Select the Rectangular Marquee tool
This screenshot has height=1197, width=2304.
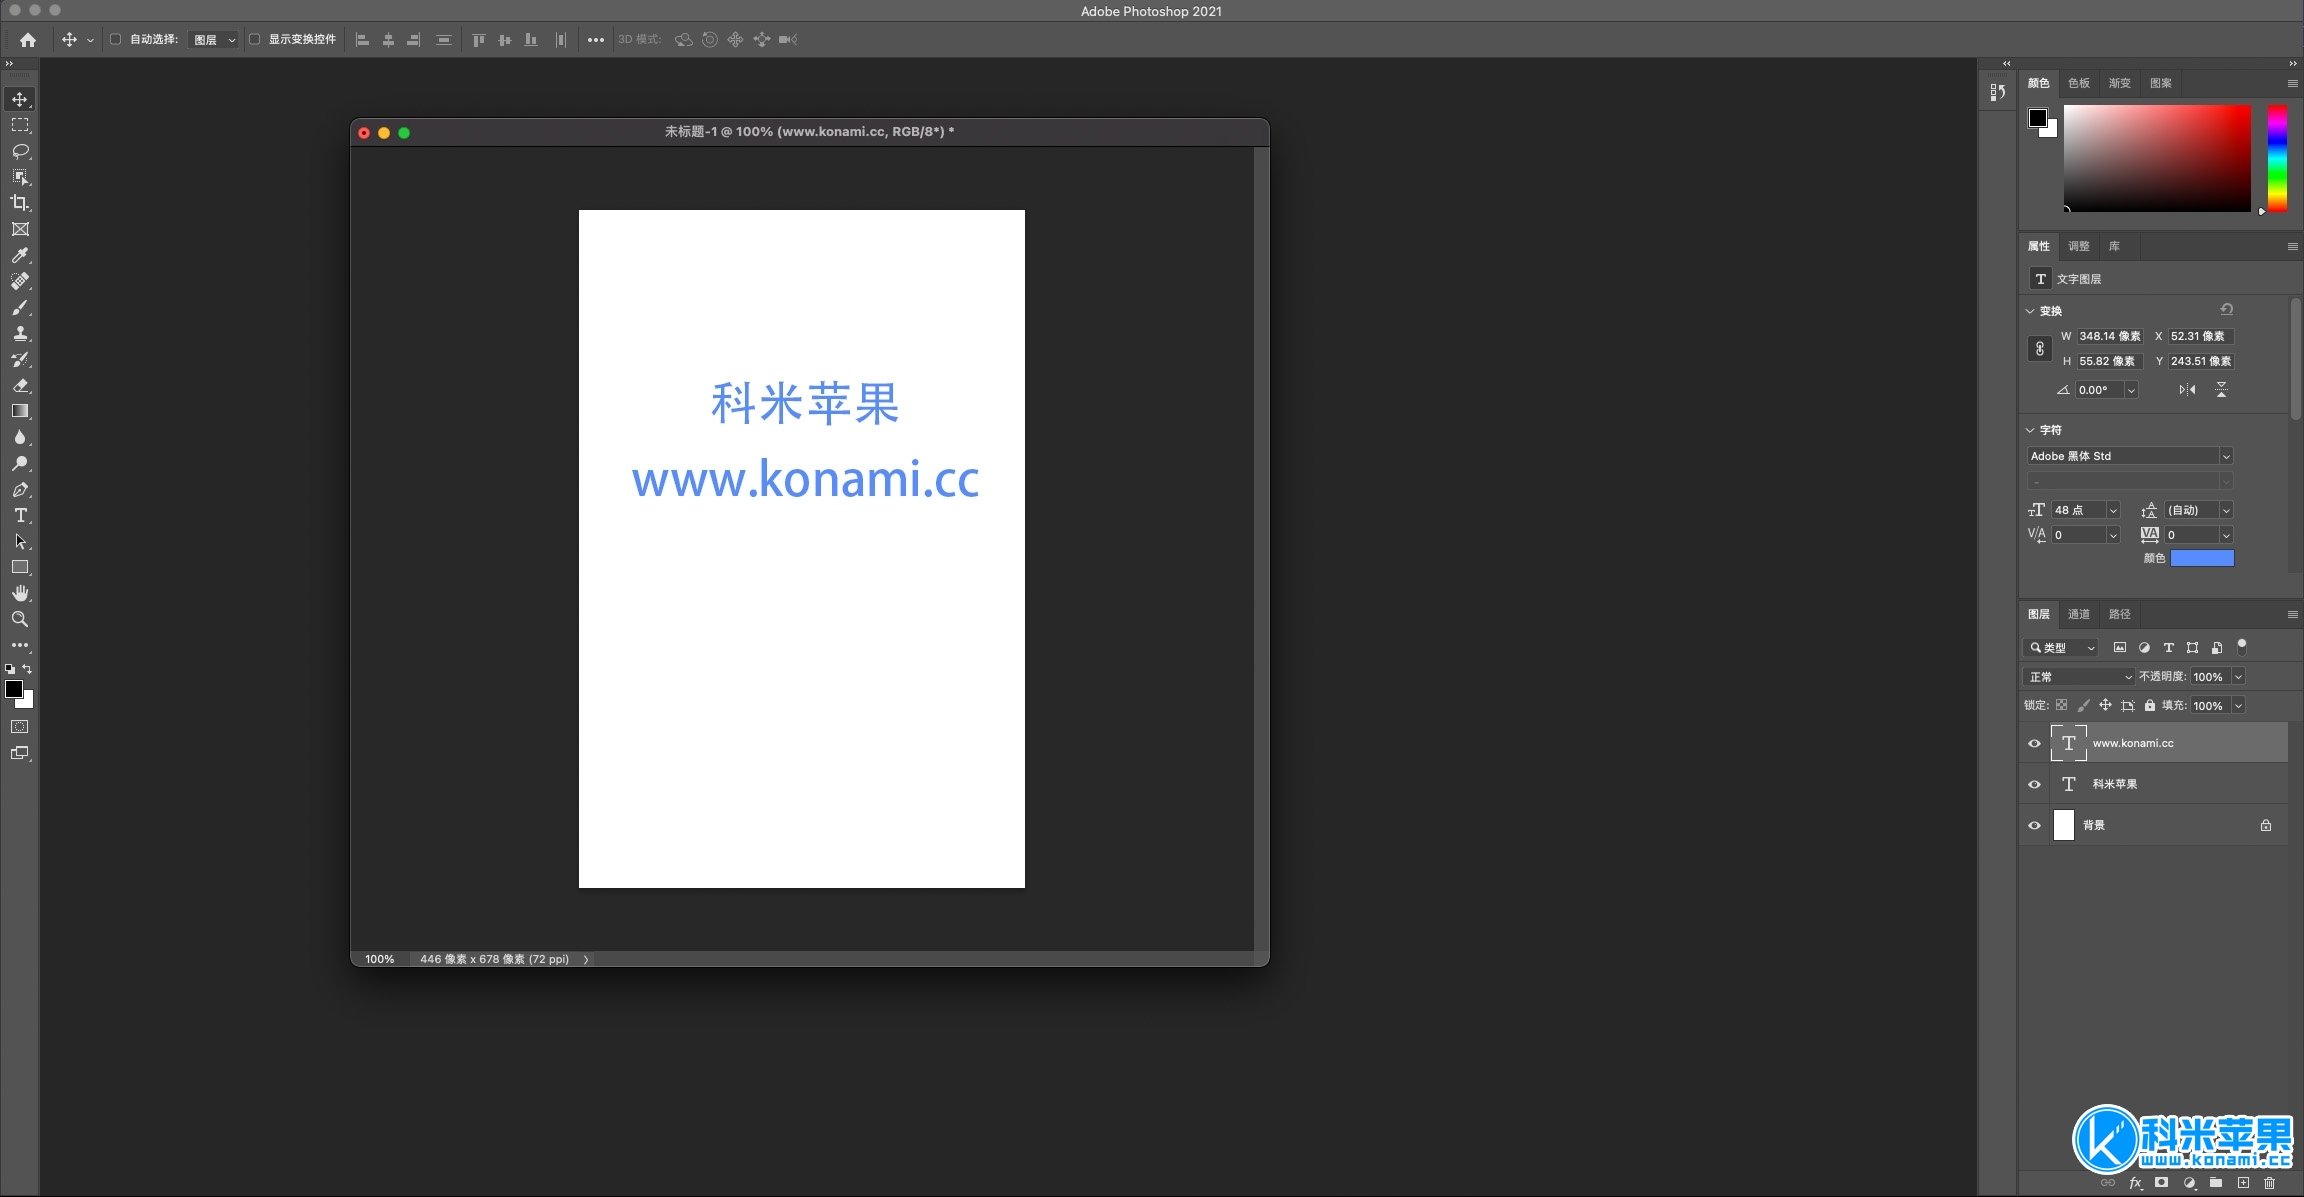click(20, 125)
